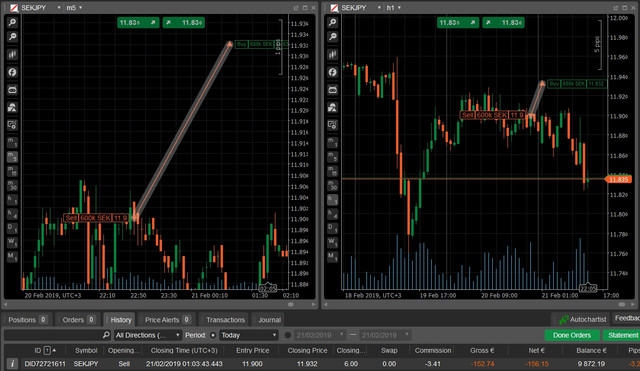Open cBots robot icon in m5 chart

pyautogui.click(x=12, y=89)
